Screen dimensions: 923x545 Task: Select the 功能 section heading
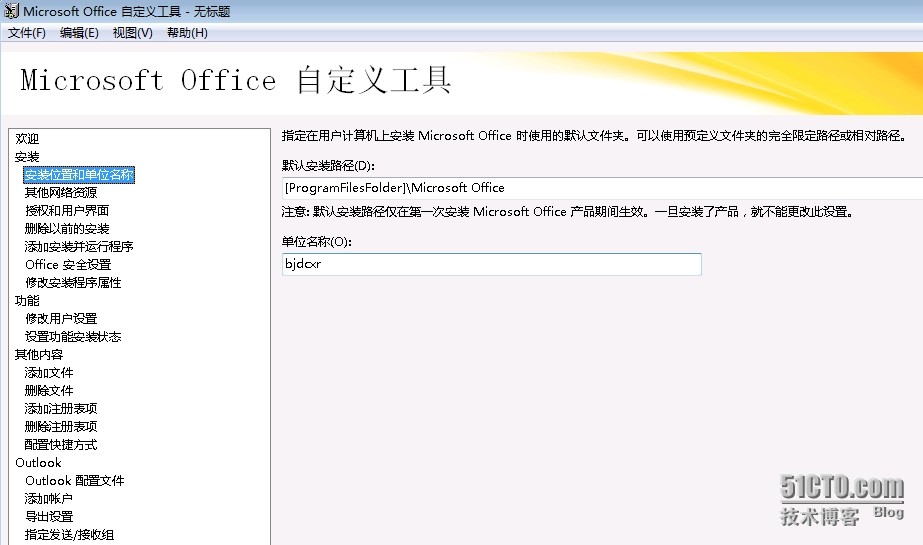click(27, 301)
